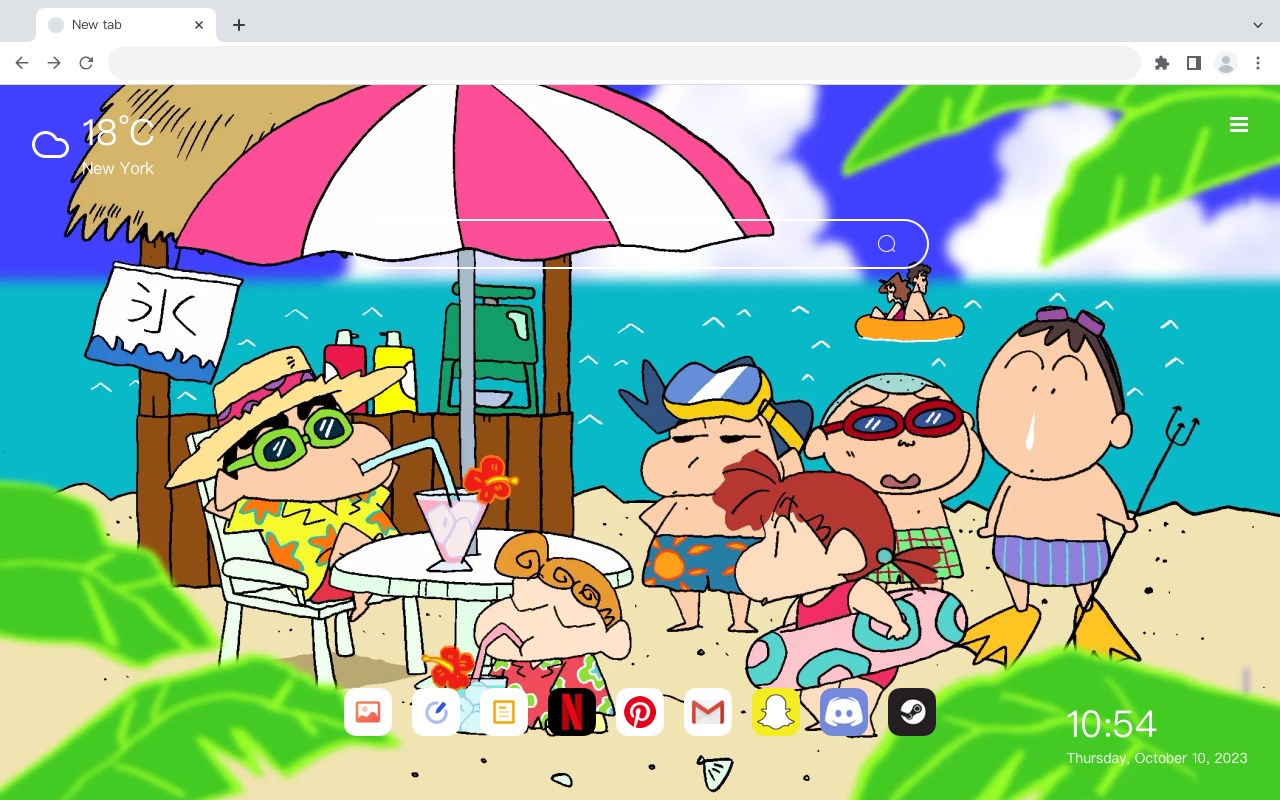Open the photo gallery shortcut icon

368,712
